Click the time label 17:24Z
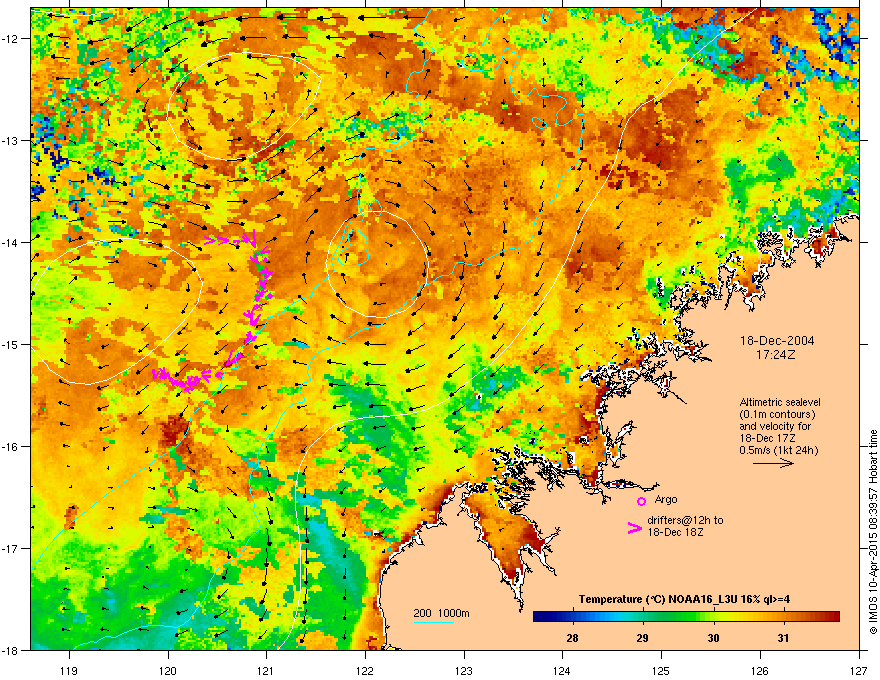The image size is (880, 680). [x=776, y=355]
